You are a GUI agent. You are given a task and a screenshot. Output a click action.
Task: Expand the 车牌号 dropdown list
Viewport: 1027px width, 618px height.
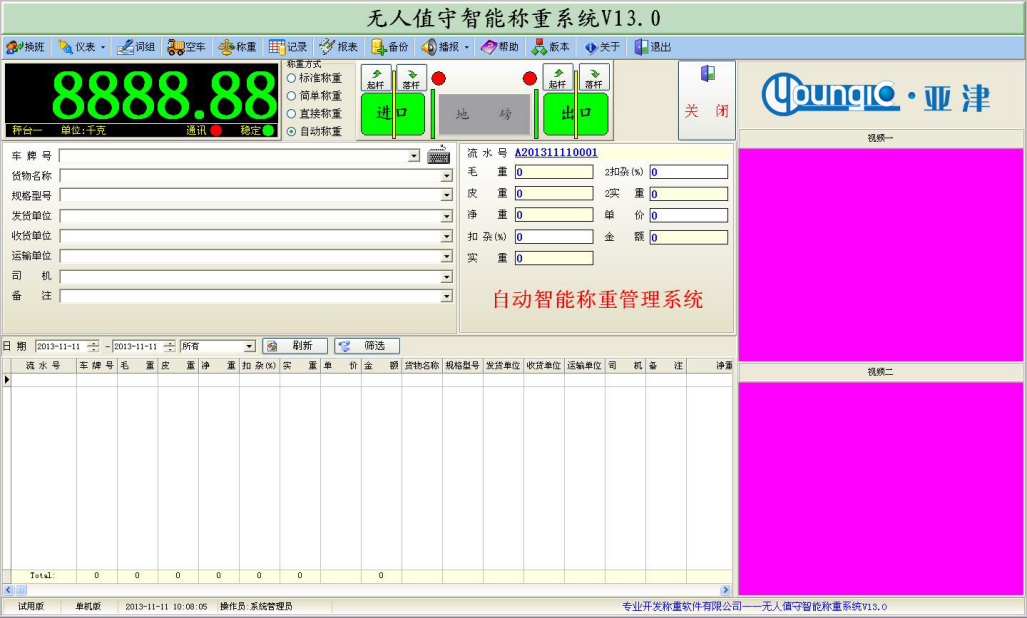tap(413, 156)
